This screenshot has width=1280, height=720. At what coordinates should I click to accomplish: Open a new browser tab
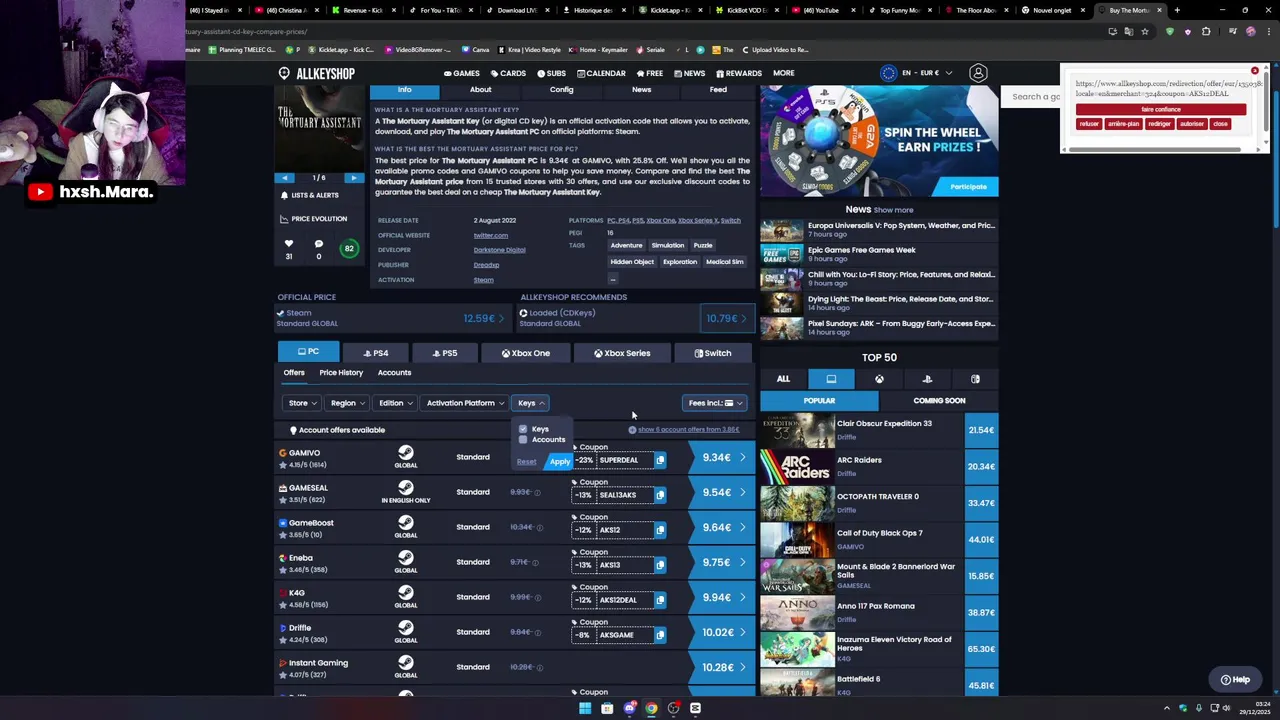point(1176,10)
